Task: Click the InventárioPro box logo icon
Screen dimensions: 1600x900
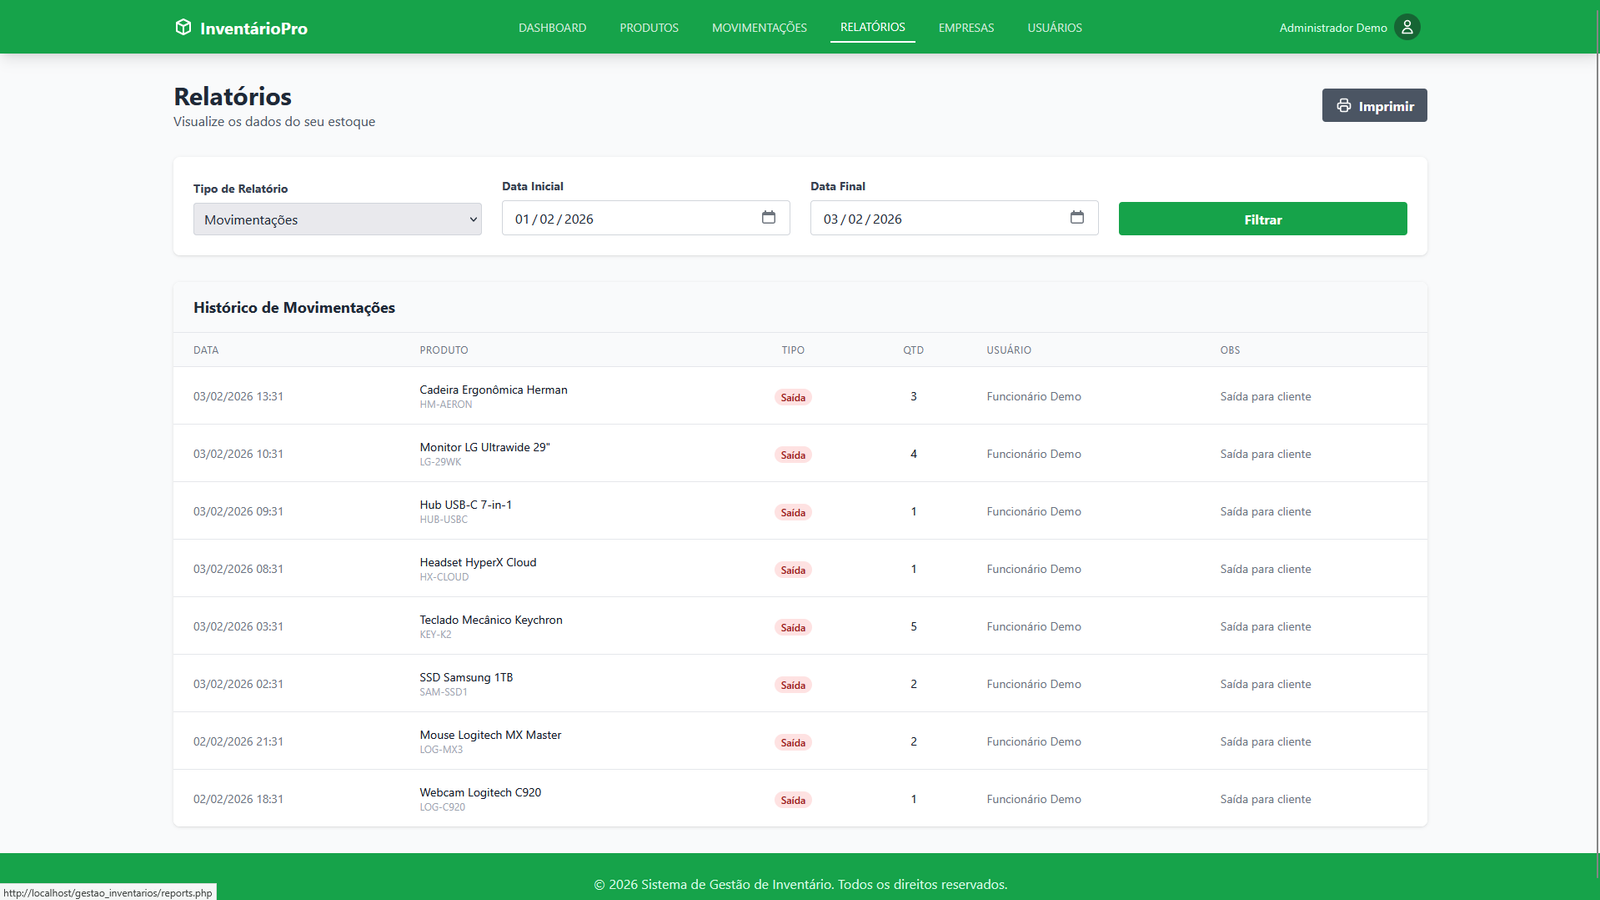Action: click(x=183, y=27)
